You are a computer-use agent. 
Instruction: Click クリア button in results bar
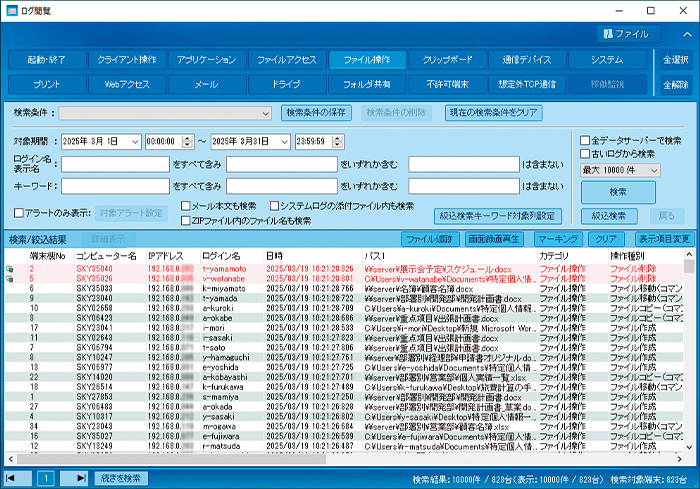click(606, 239)
